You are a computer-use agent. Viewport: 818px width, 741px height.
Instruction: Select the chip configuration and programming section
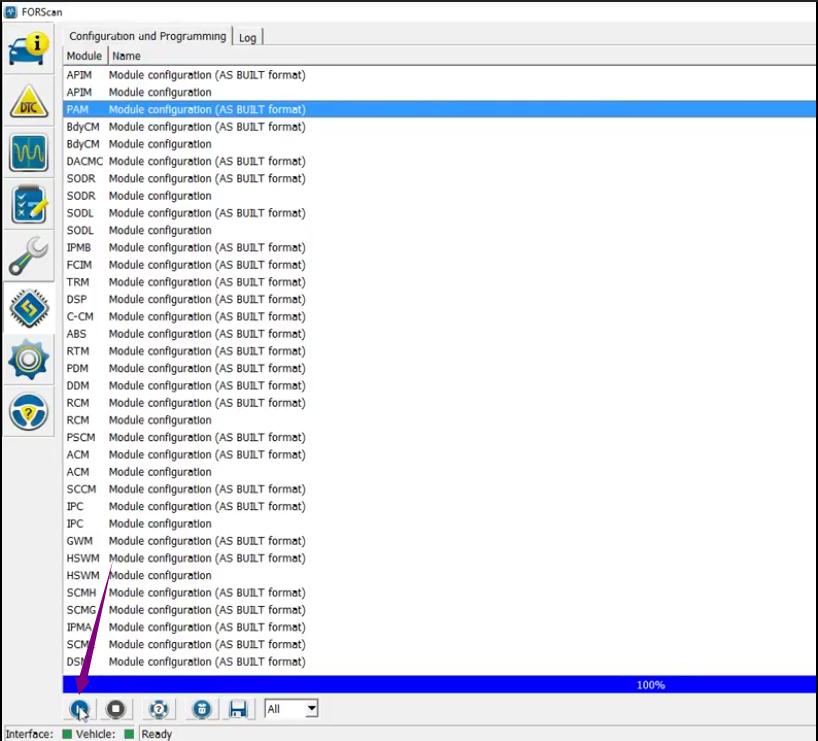click(x=29, y=308)
